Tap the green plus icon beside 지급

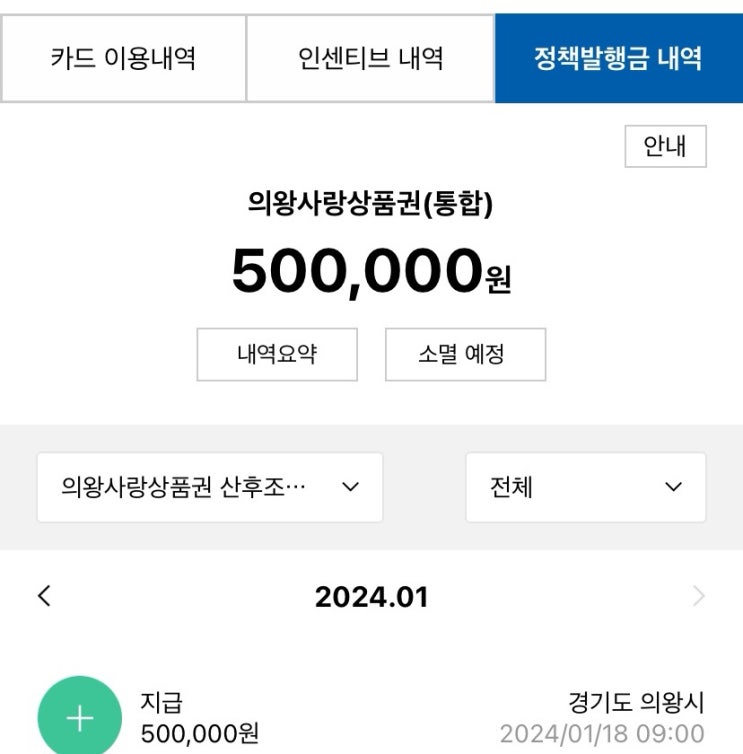[x=79, y=717]
